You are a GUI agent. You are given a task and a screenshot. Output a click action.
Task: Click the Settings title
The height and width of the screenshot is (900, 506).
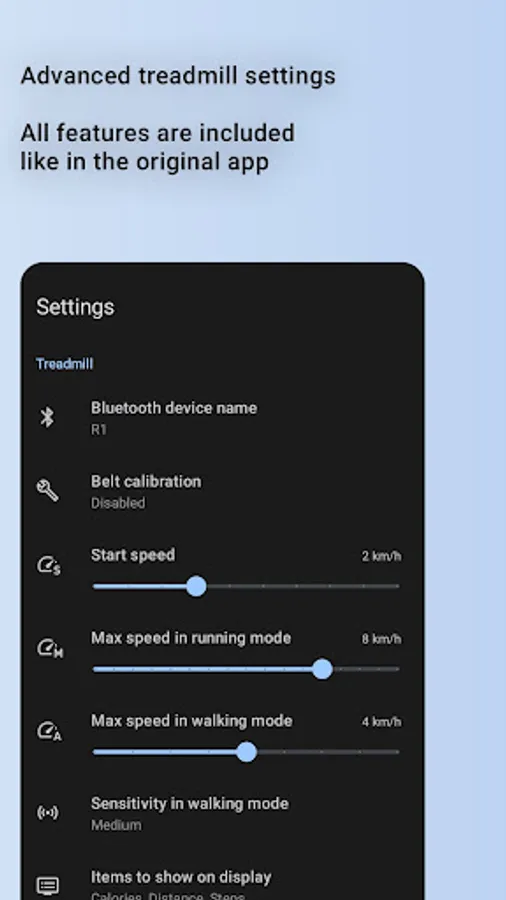point(75,307)
